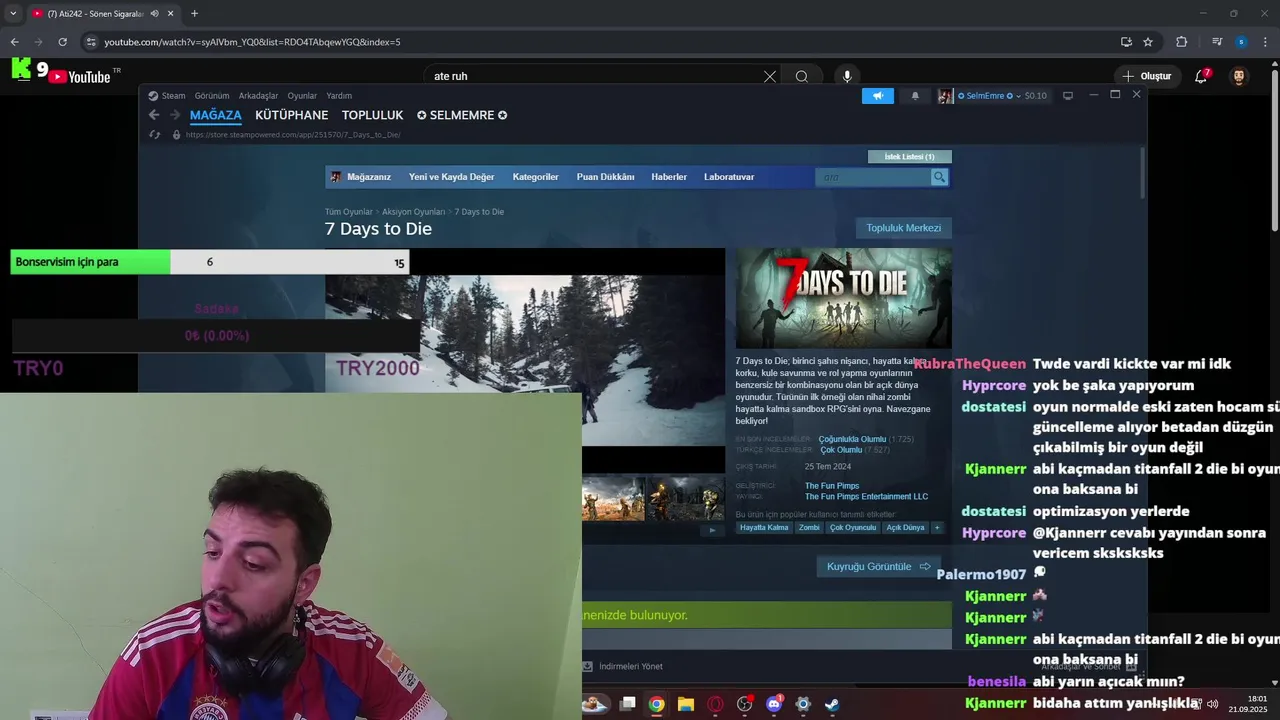Clear the YouTube search box
The height and width of the screenshot is (720, 1280).
click(x=770, y=76)
